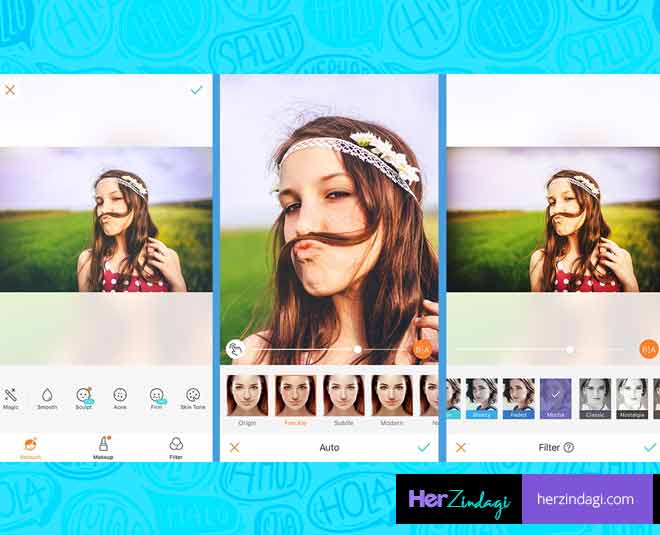The width and height of the screenshot is (660, 535).
Task: Select the Mocha filter thumbnail
Action: pyautogui.click(x=555, y=396)
